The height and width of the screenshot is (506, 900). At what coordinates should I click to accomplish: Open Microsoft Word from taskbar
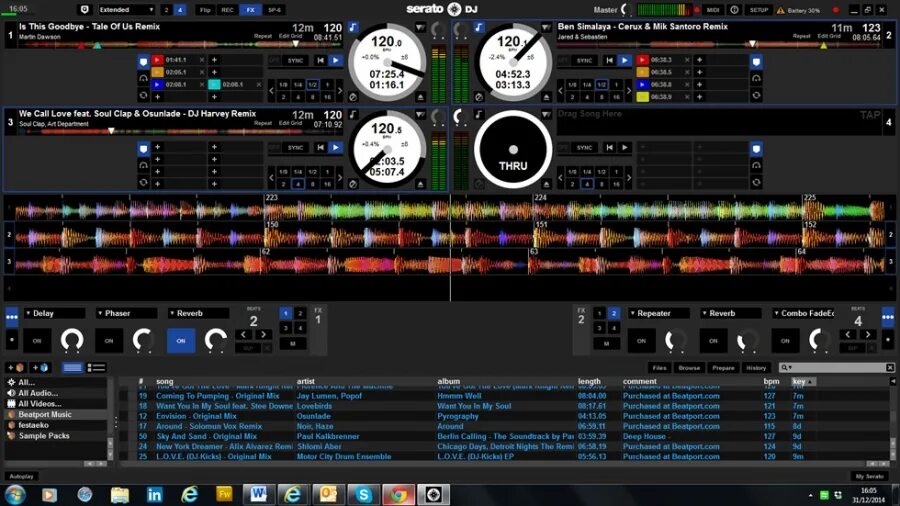click(x=258, y=495)
